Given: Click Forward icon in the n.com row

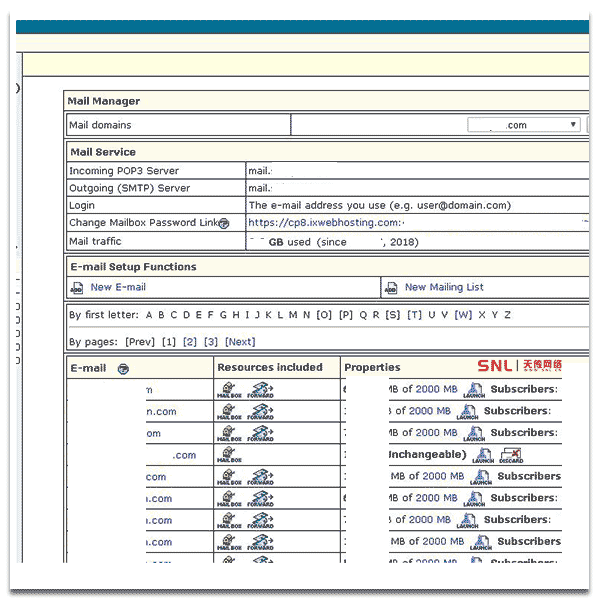Looking at the screenshot, I should pyautogui.click(x=261, y=412).
